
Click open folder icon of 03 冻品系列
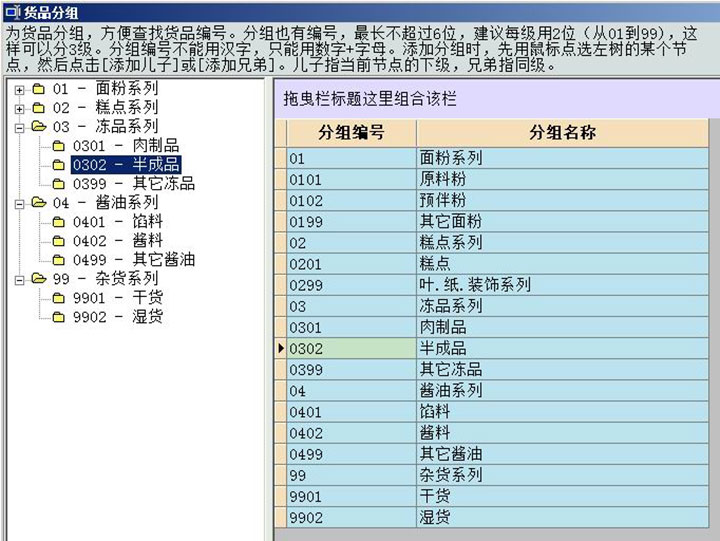click(38, 127)
